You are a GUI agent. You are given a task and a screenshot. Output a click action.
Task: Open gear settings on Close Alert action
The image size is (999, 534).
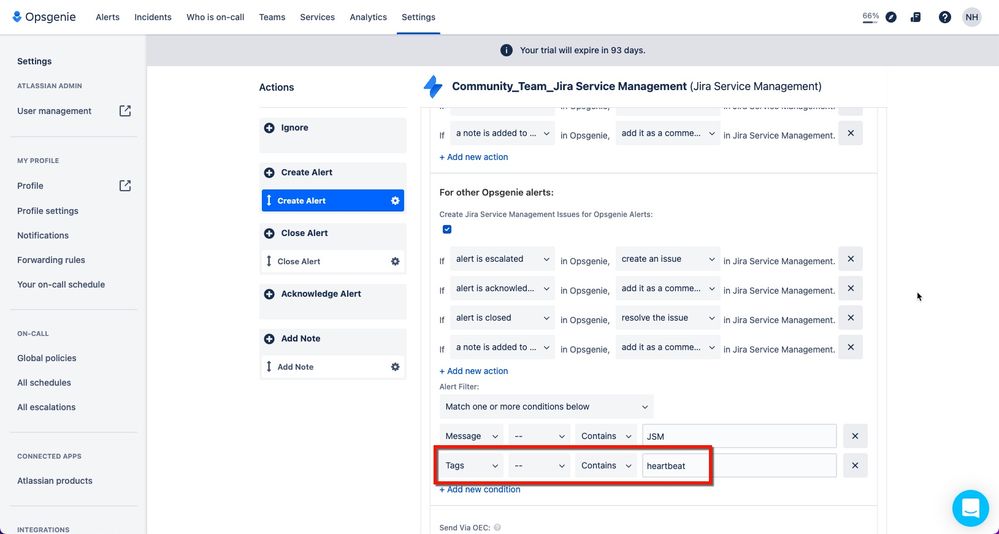coord(395,261)
